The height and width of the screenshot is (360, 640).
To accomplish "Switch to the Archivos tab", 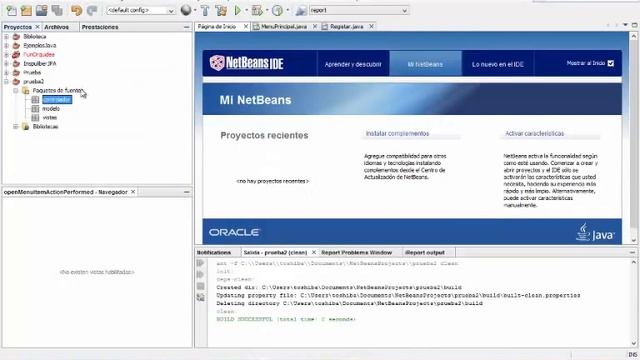I will 56,27.
